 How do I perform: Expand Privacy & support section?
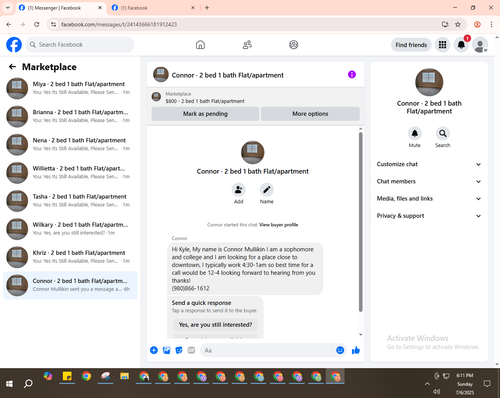point(429,216)
